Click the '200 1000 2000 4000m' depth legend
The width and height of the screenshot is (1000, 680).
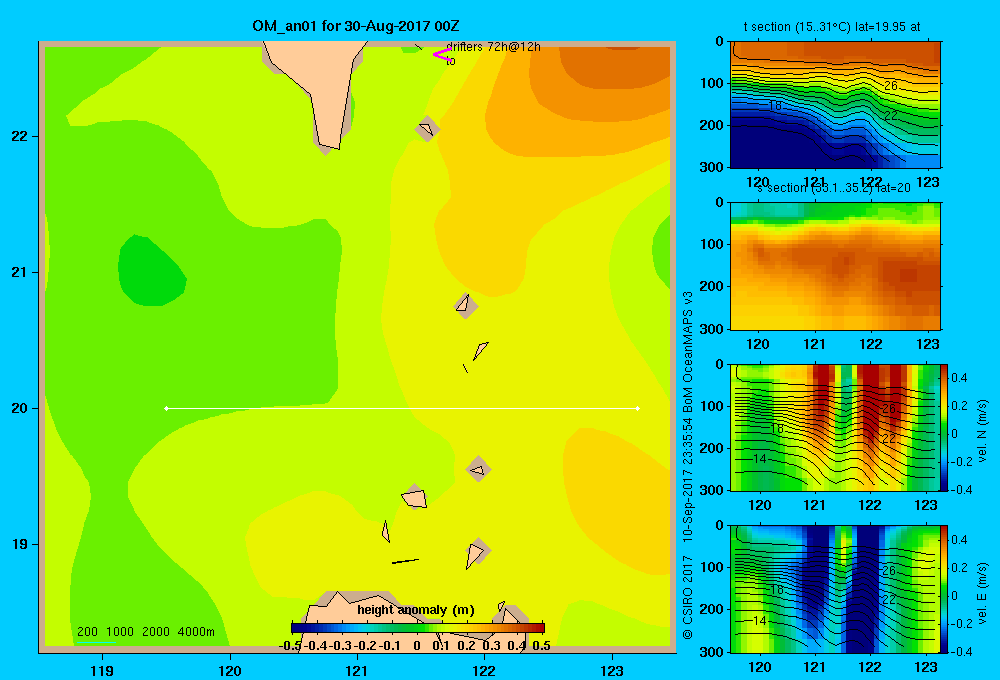click(145, 632)
